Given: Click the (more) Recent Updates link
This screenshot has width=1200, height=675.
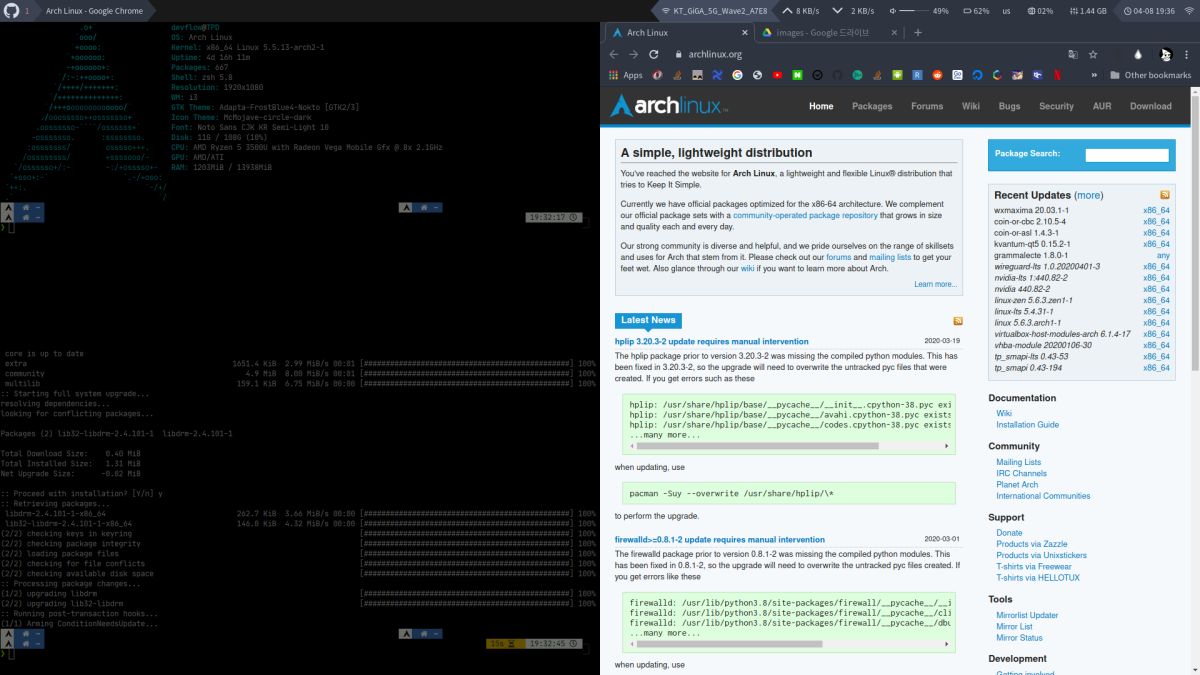Looking at the screenshot, I should (1089, 195).
